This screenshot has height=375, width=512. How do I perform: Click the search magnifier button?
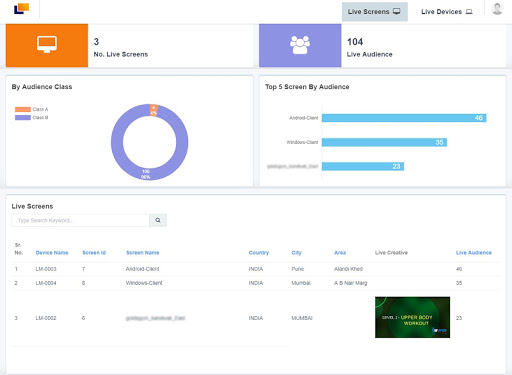coord(158,220)
